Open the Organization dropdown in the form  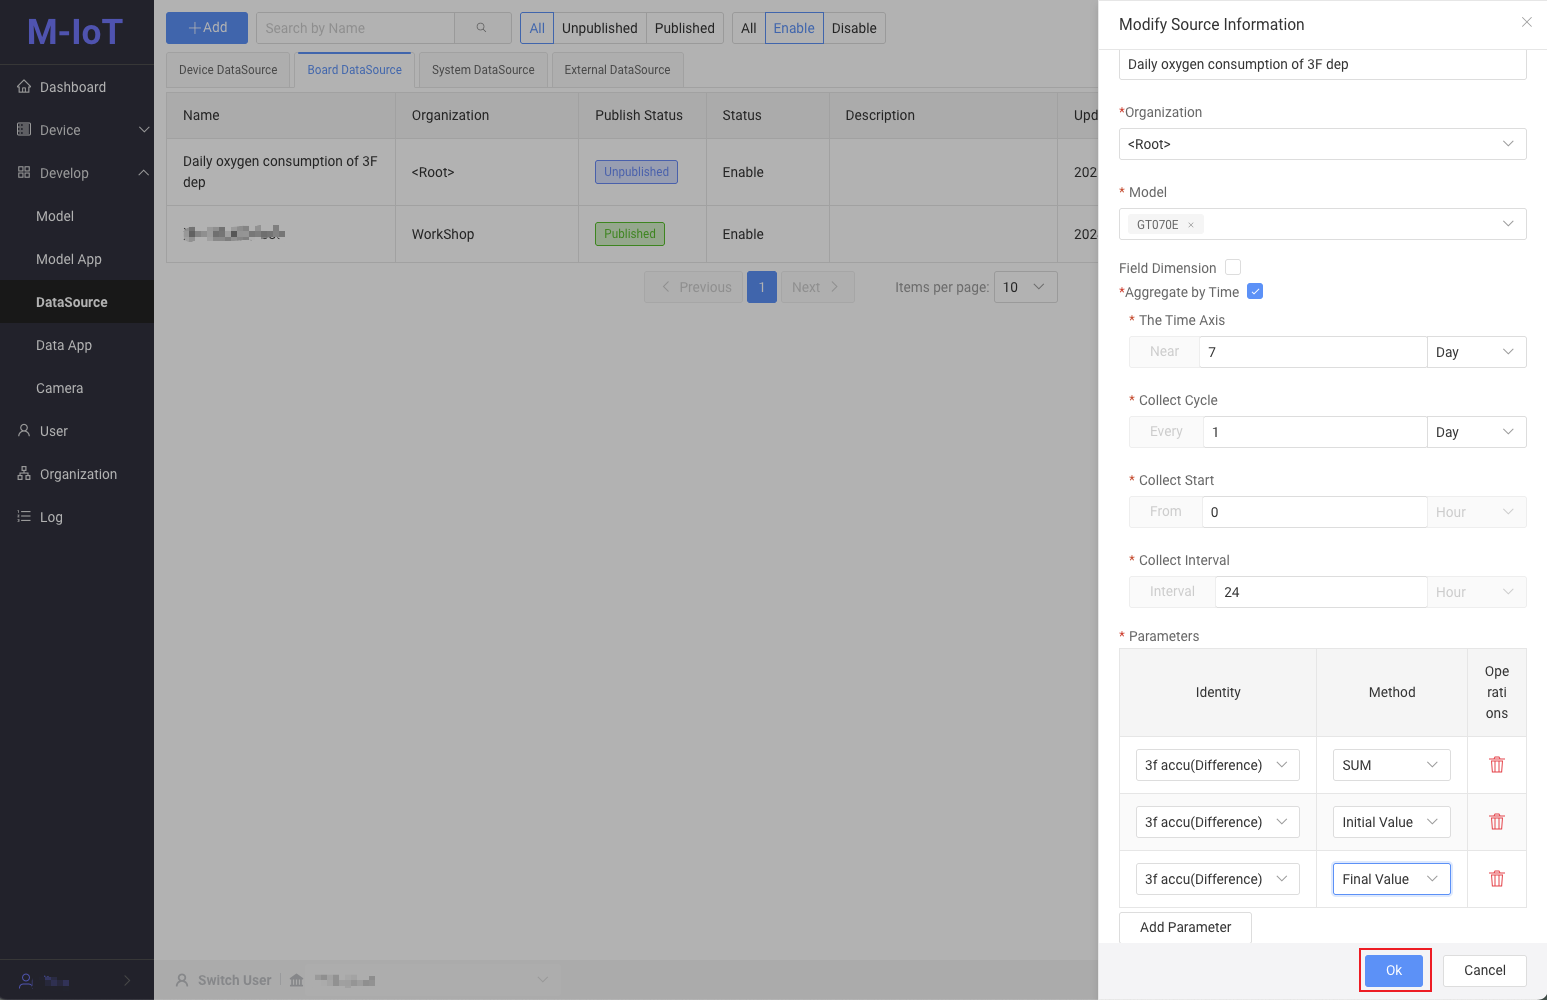[x=1321, y=144]
